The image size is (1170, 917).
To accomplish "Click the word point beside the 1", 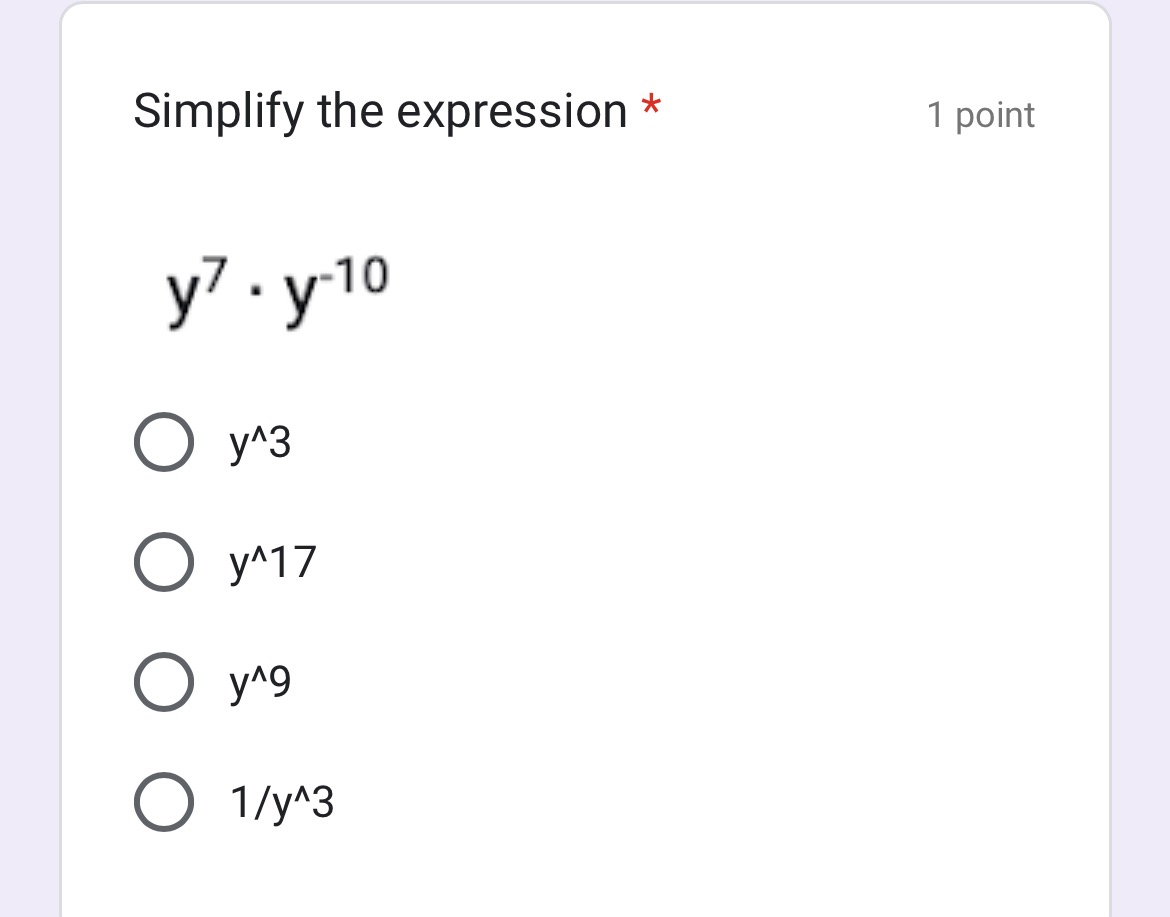I will point(995,117).
